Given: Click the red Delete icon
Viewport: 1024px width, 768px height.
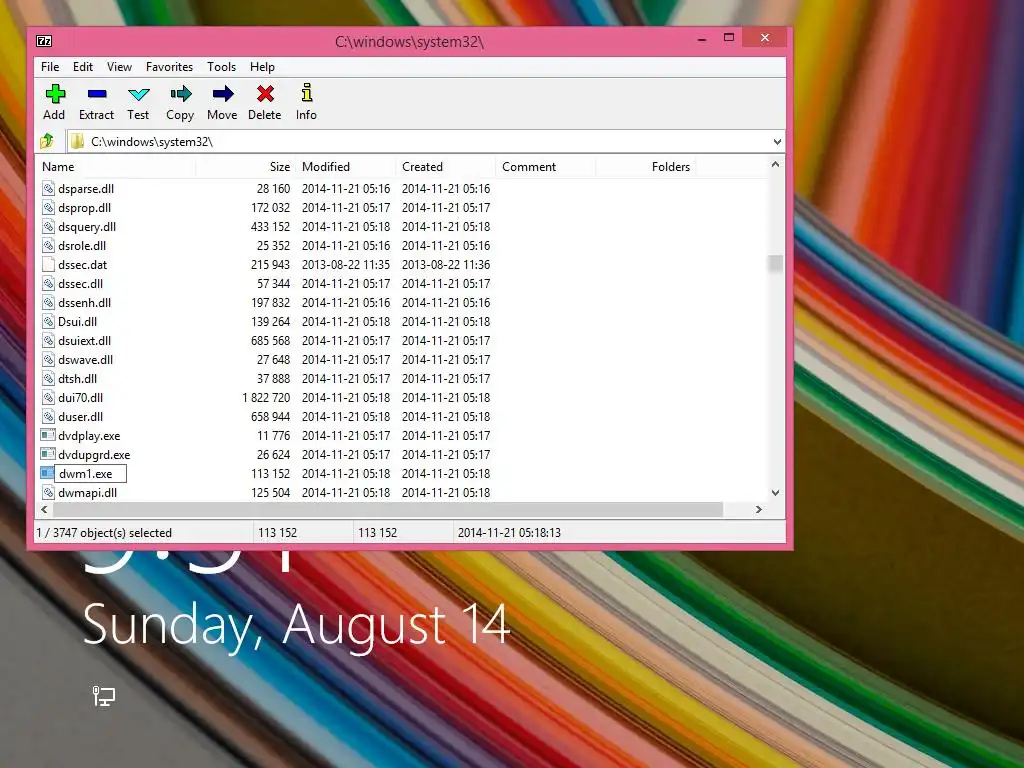Looking at the screenshot, I should click(265, 94).
